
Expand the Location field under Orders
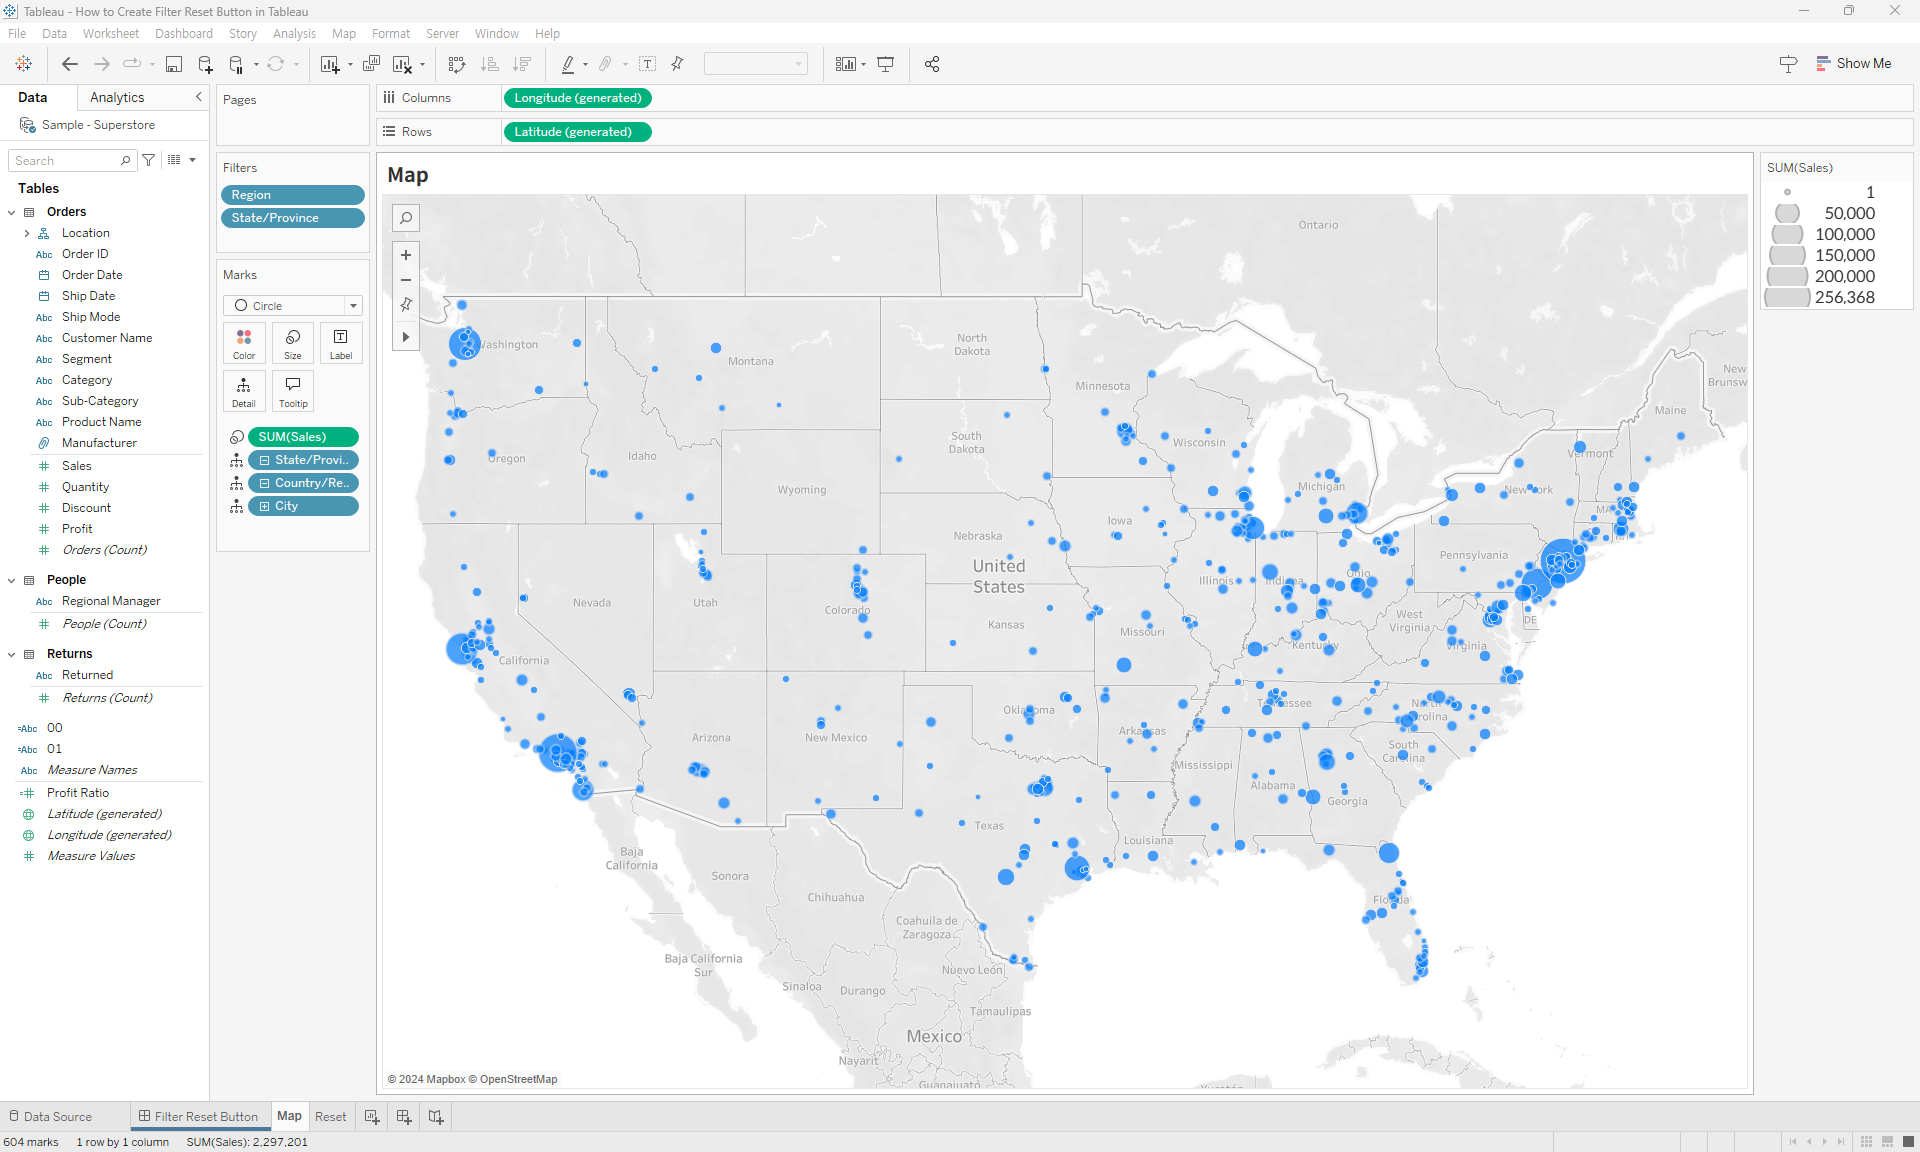(27, 233)
